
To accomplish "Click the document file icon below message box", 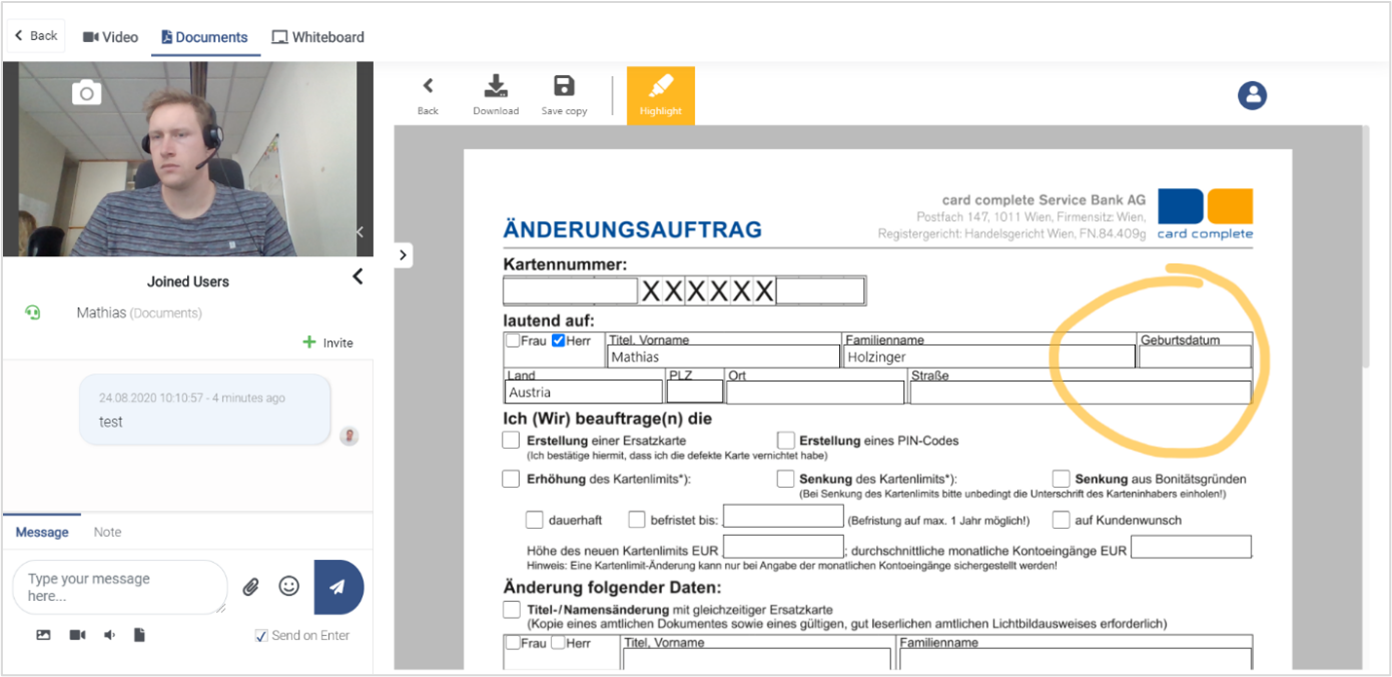I will (139, 635).
